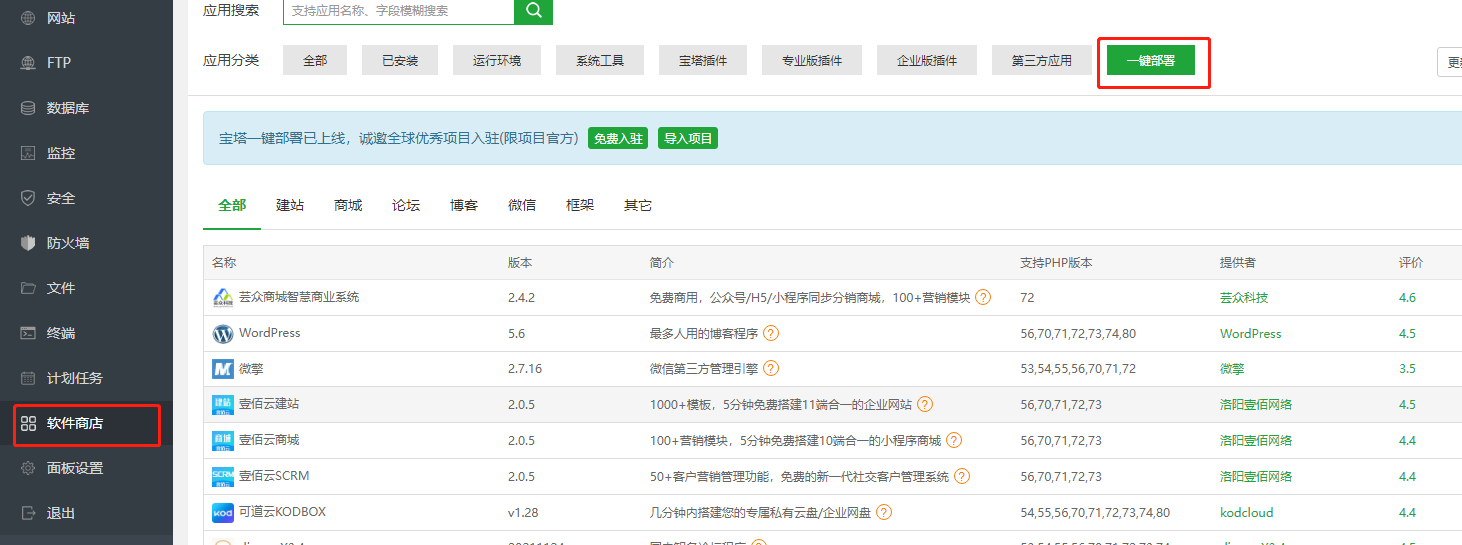This screenshot has width=1462, height=545.
Task: Click the 导入项目 green button
Action: pyautogui.click(x=688, y=139)
